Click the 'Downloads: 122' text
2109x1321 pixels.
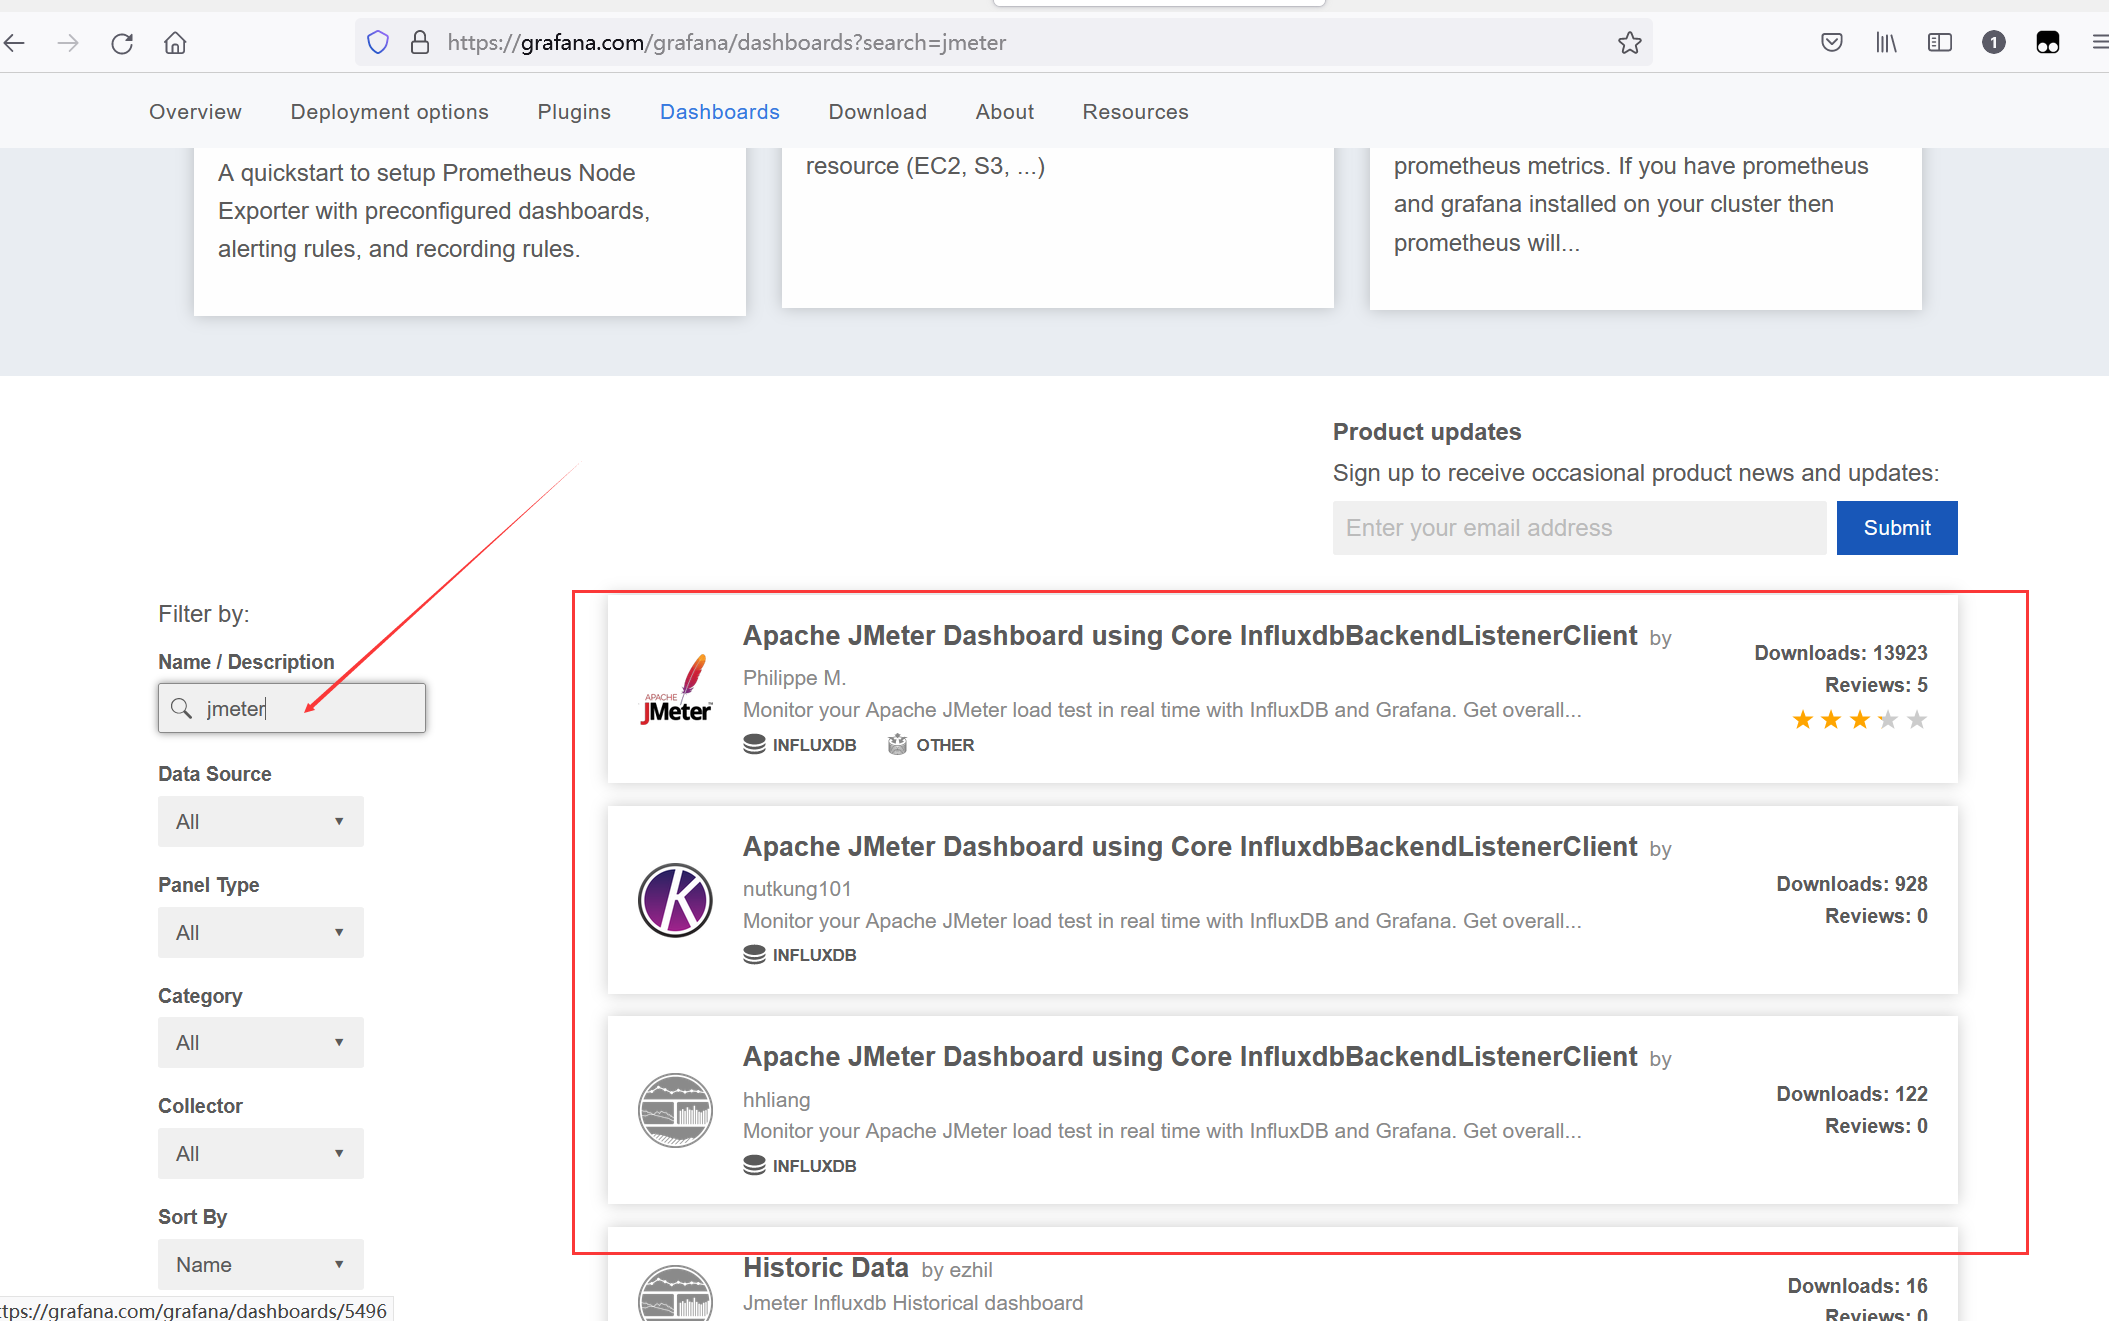(x=1851, y=1094)
